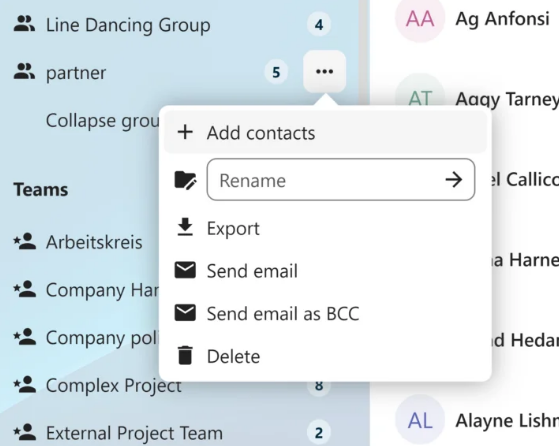The height and width of the screenshot is (446, 559).
Task: Submit rename with the arrow button
Action: tap(454, 180)
